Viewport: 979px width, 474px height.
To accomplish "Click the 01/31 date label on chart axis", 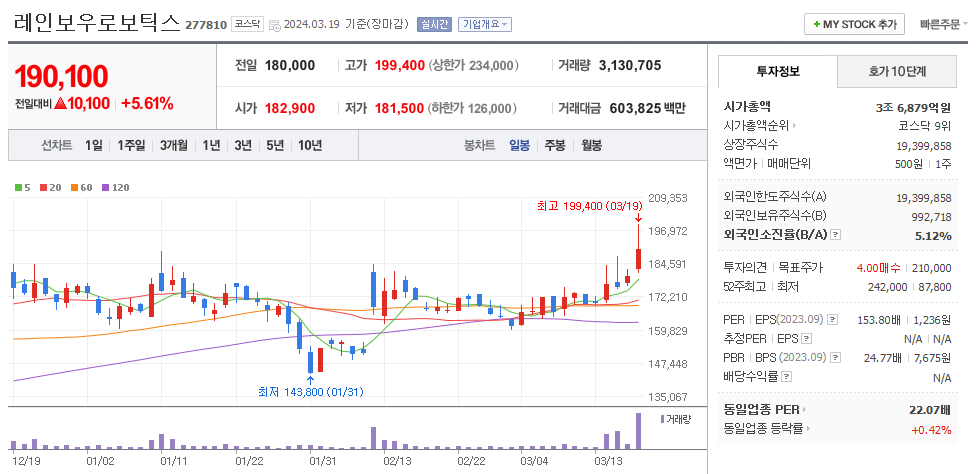I will (x=324, y=461).
